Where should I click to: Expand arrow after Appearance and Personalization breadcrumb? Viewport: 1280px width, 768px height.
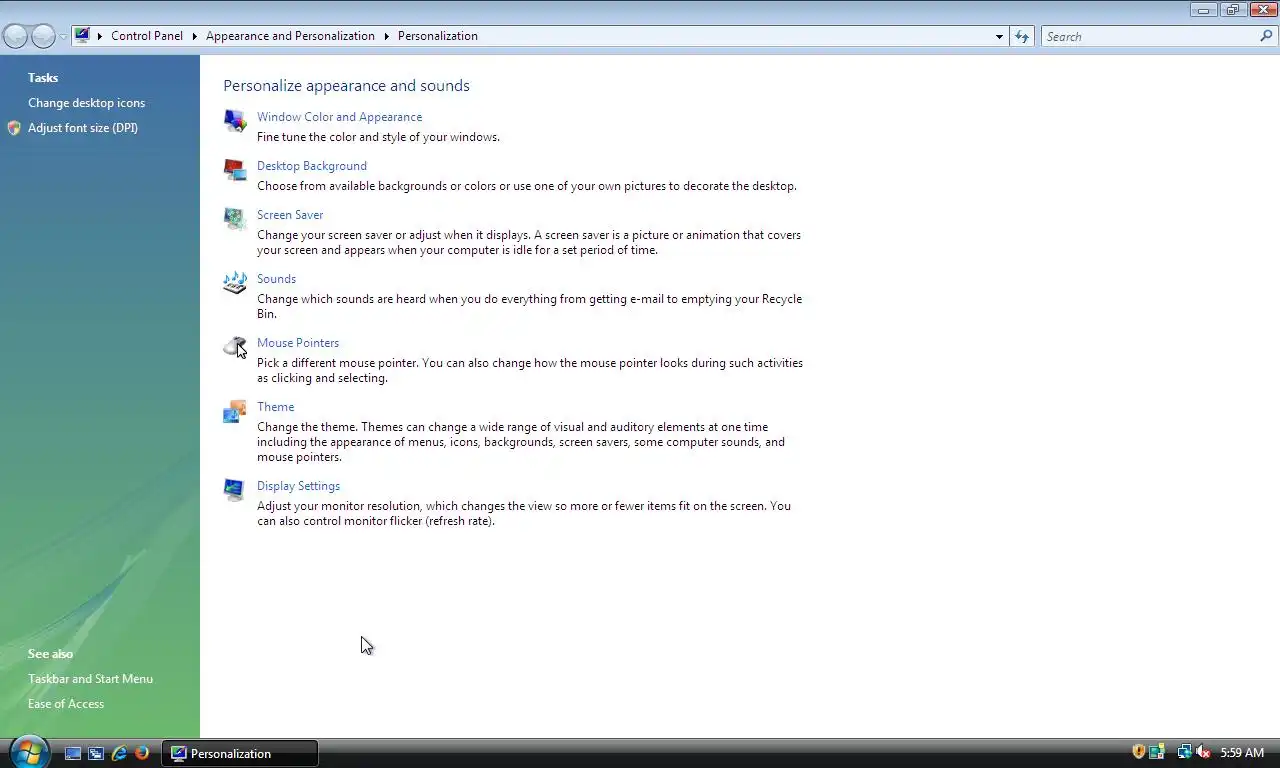[x=386, y=36]
